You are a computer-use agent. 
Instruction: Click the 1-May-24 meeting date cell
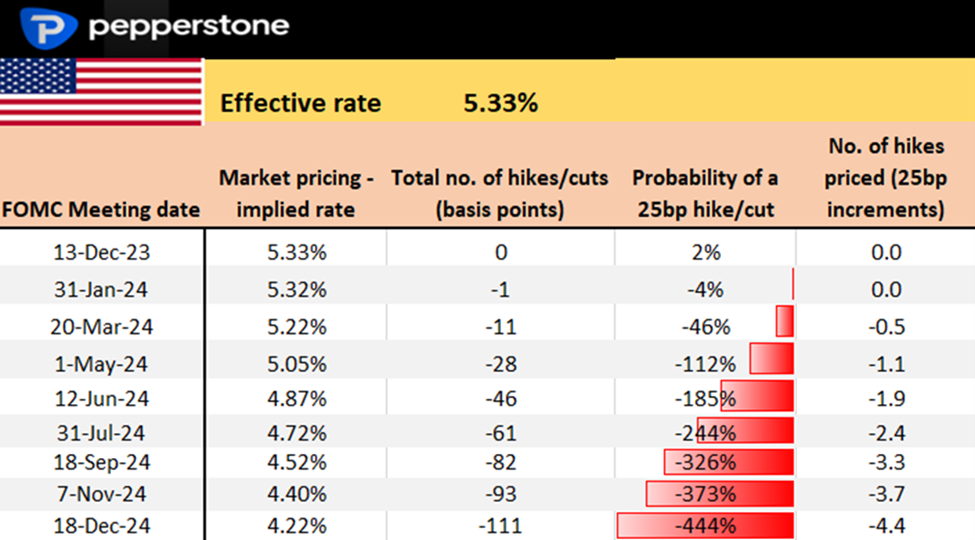coord(101,363)
